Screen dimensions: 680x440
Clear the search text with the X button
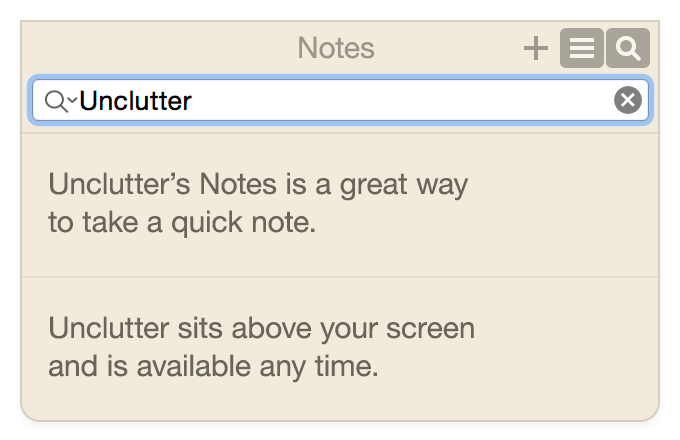click(628, 100)
